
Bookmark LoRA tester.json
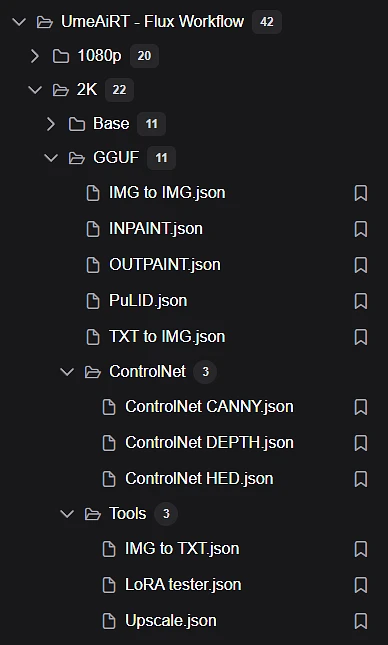pos(361,585)
